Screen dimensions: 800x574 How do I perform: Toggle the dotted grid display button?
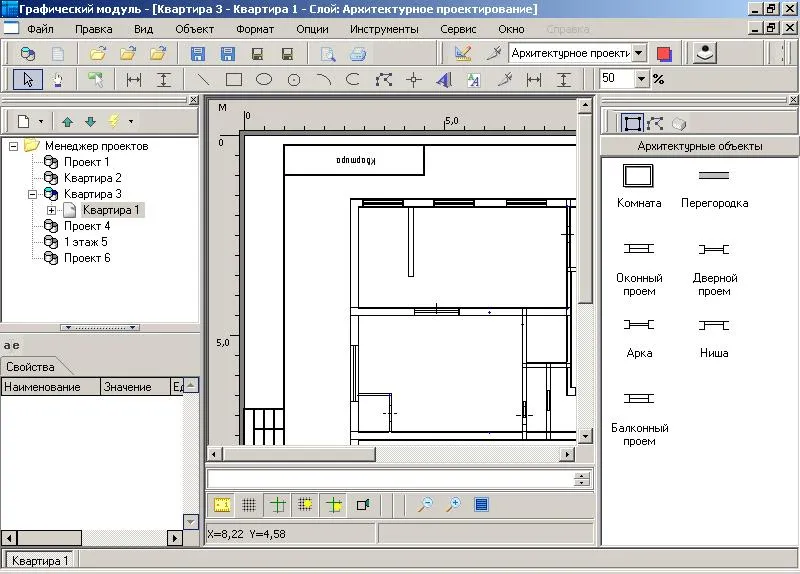249,505
